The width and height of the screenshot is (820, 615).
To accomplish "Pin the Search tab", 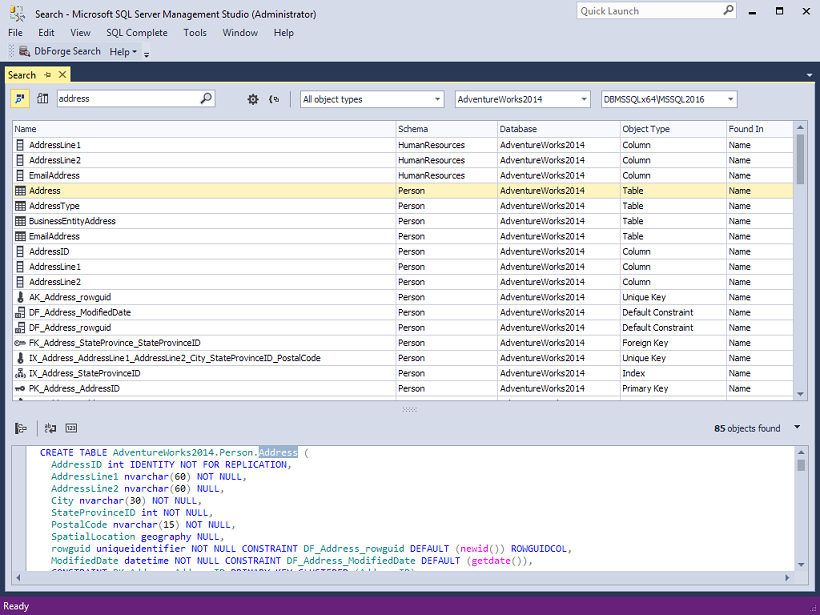I will 47,75.
